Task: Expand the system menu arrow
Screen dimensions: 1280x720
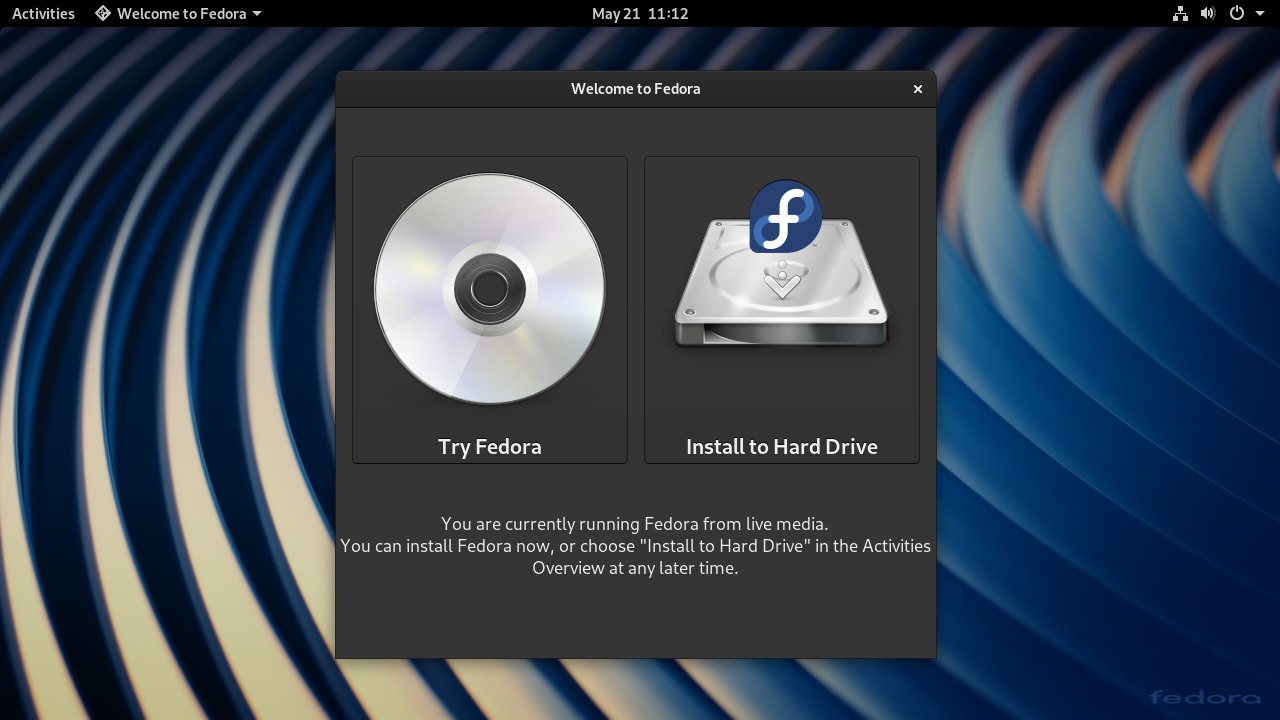Action: (1259, 14)
